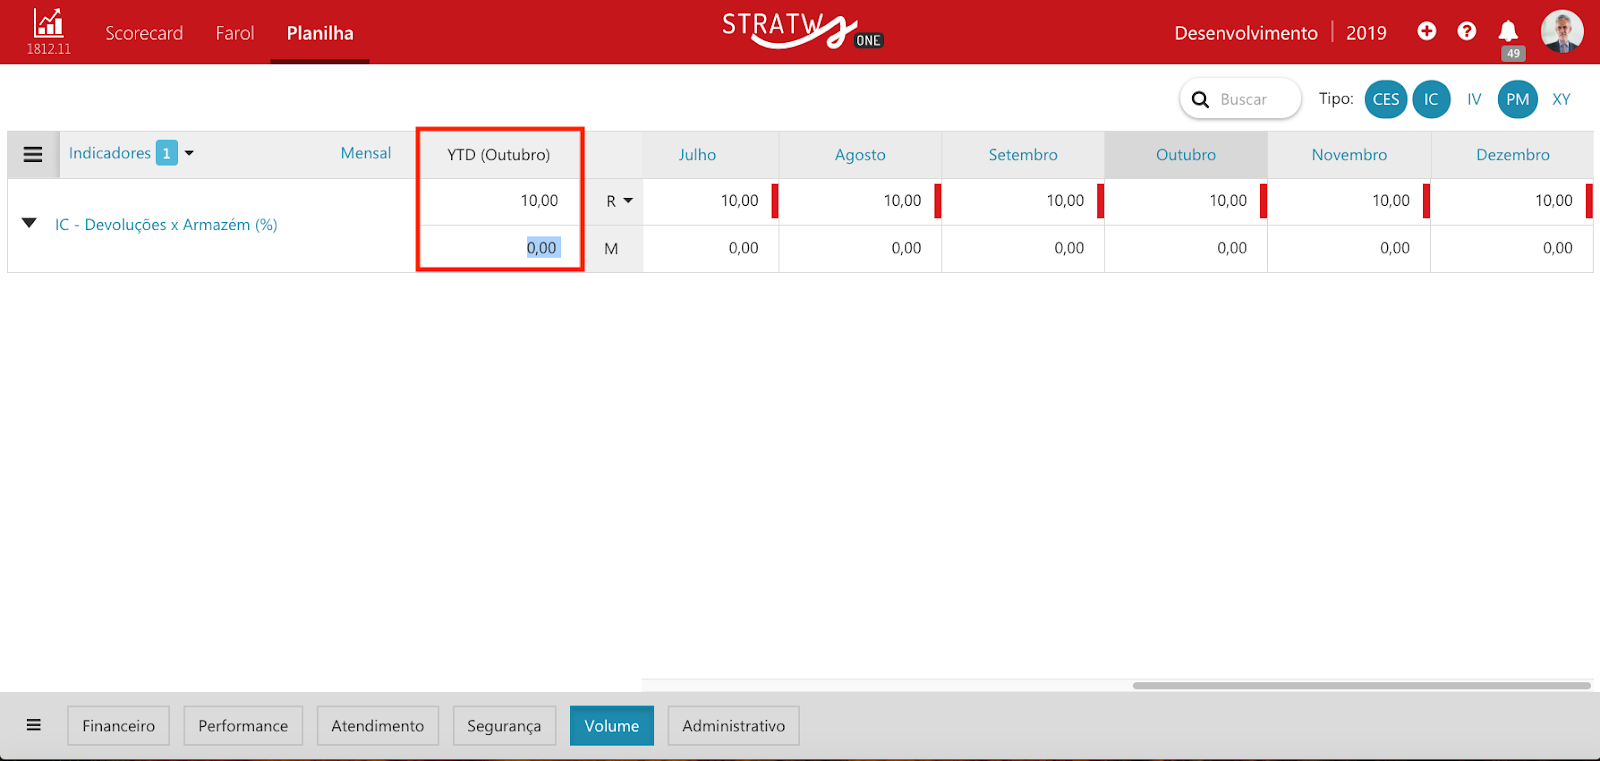Viewport: 1600px width, 761px height.
Task: Click the plus add icon in header
Action: pos(1427,32)
